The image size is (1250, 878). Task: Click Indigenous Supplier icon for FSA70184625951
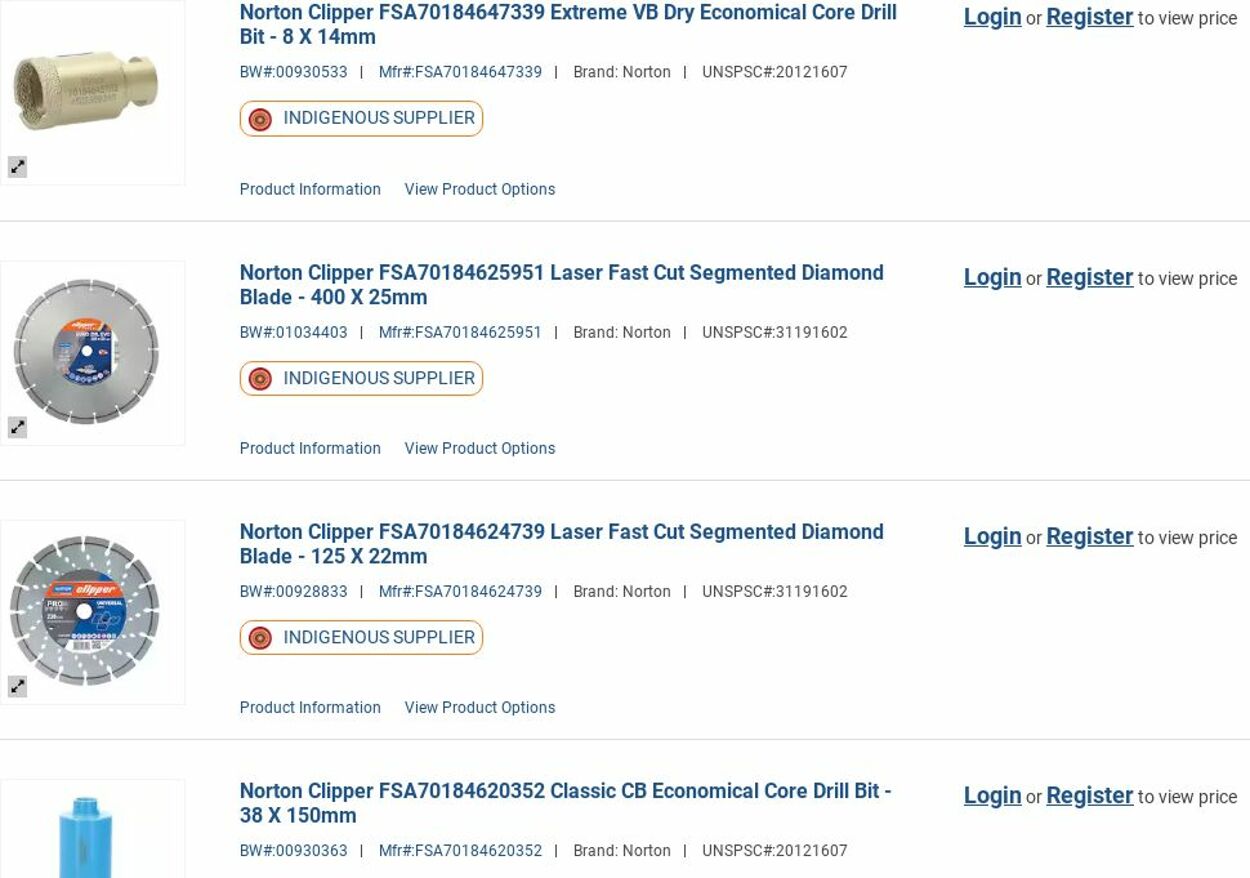[260, 379]
